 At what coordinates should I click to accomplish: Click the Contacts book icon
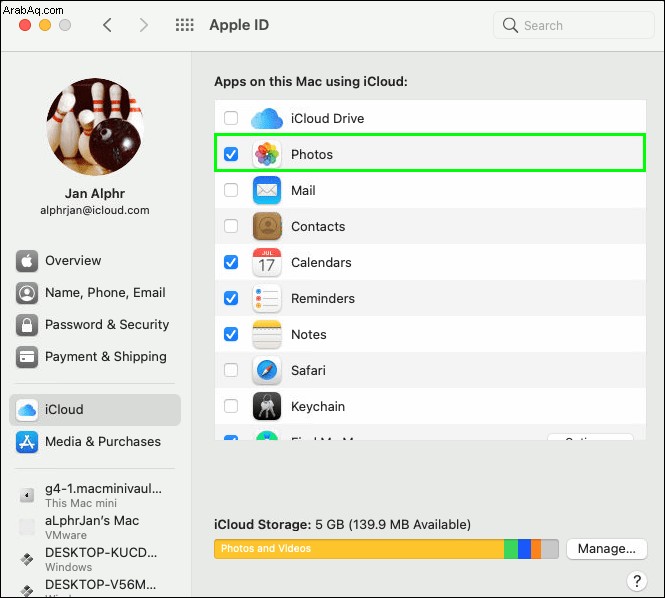pos(267,226)
